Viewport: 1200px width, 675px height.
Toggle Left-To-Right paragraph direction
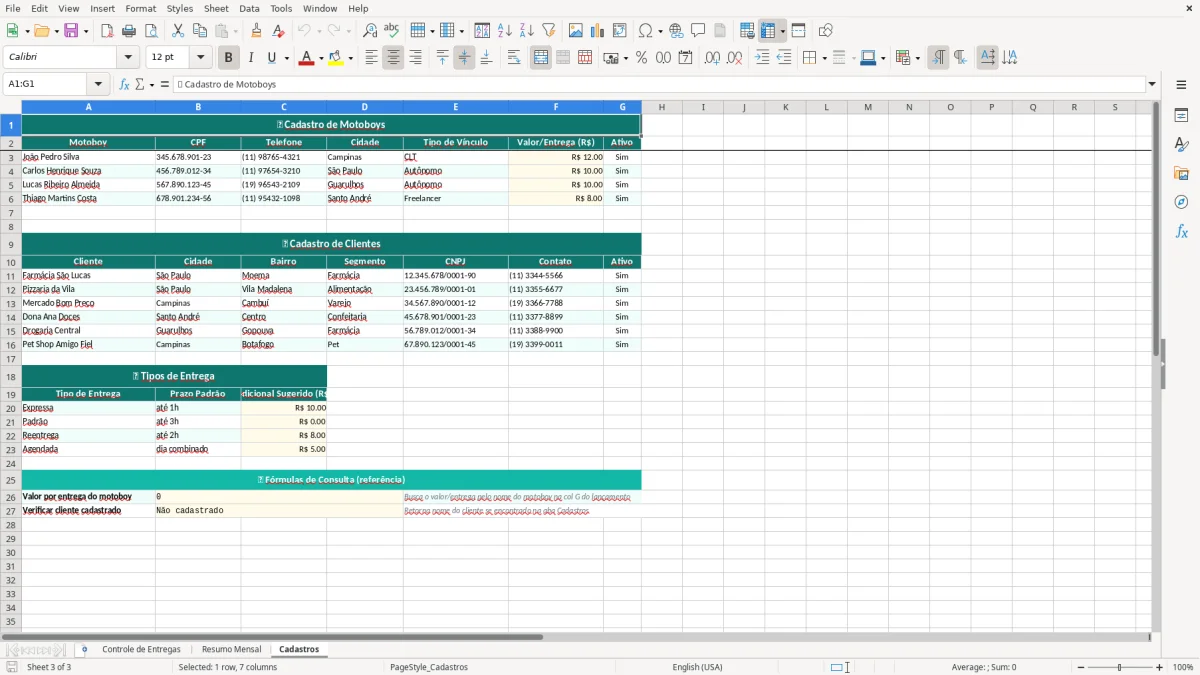coord(938,58)
